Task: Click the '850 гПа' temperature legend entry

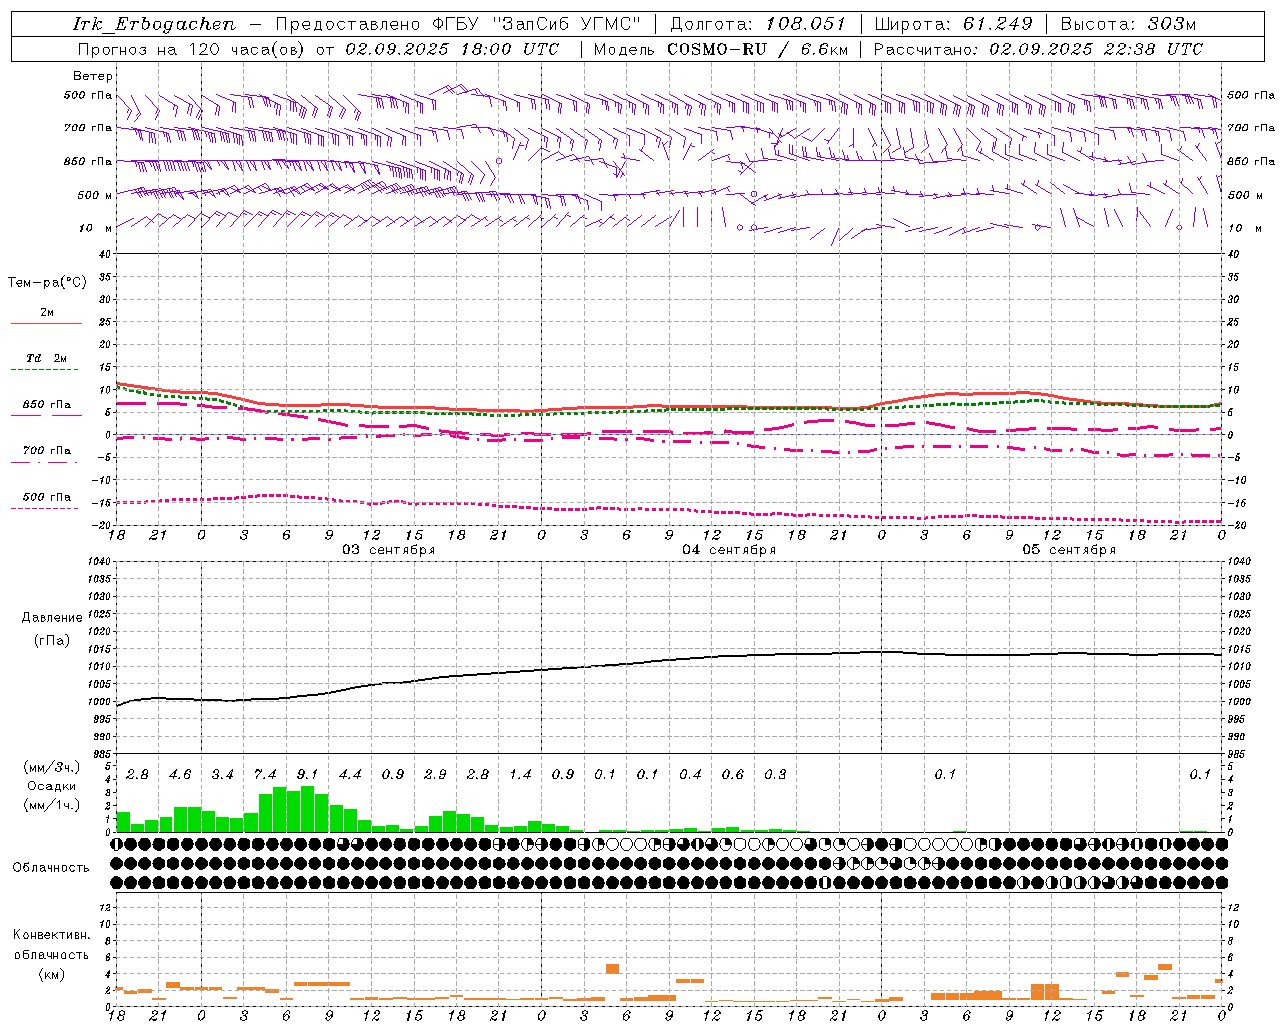Action: (x=47, y=405)
